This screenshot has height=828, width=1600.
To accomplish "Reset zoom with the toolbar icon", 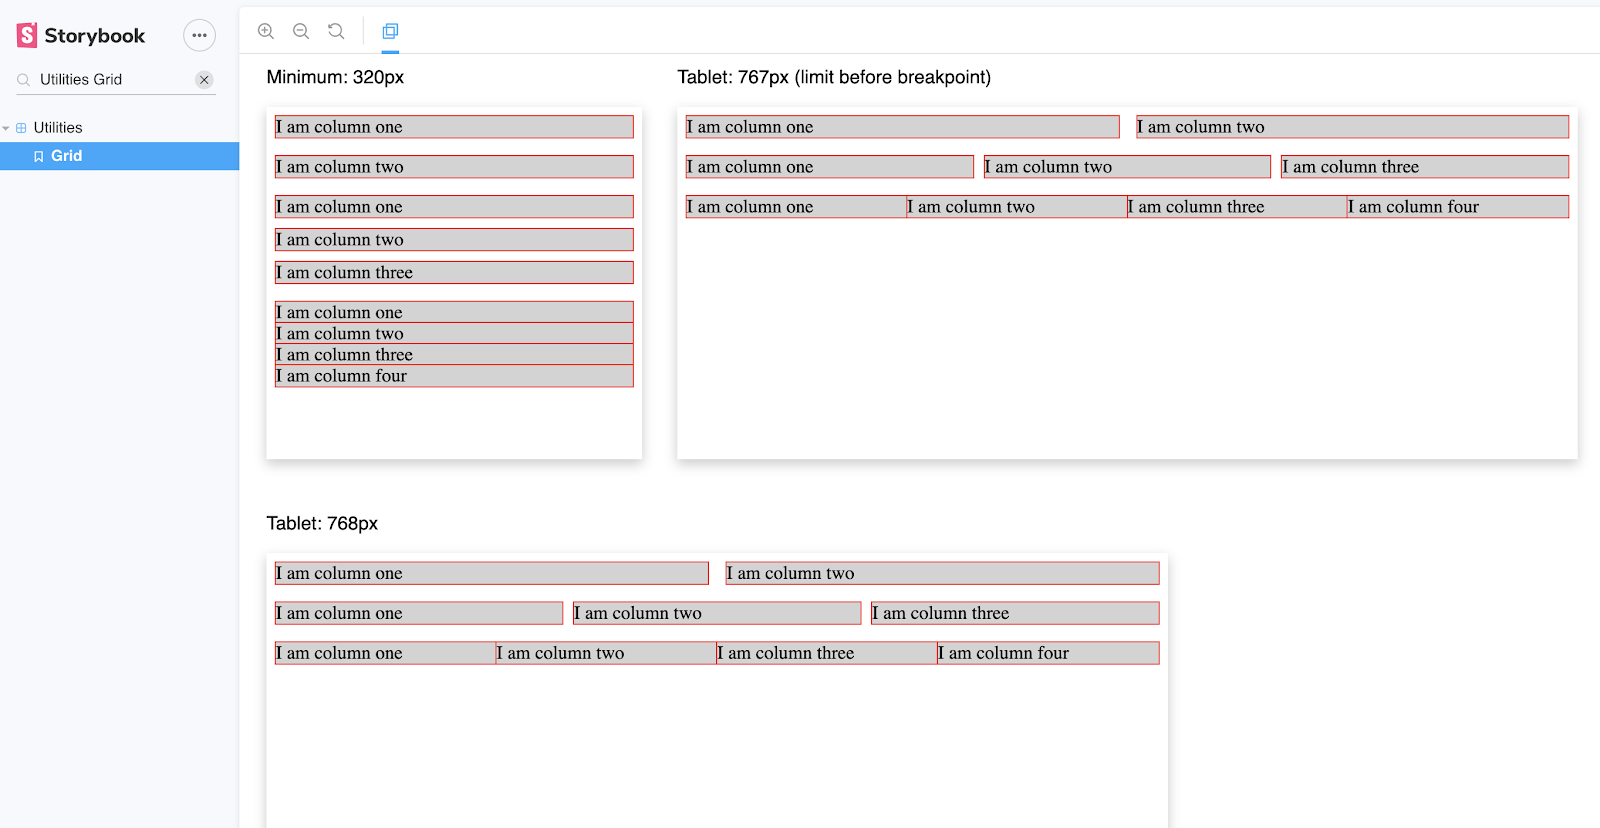I will click(x=336, y=31).
